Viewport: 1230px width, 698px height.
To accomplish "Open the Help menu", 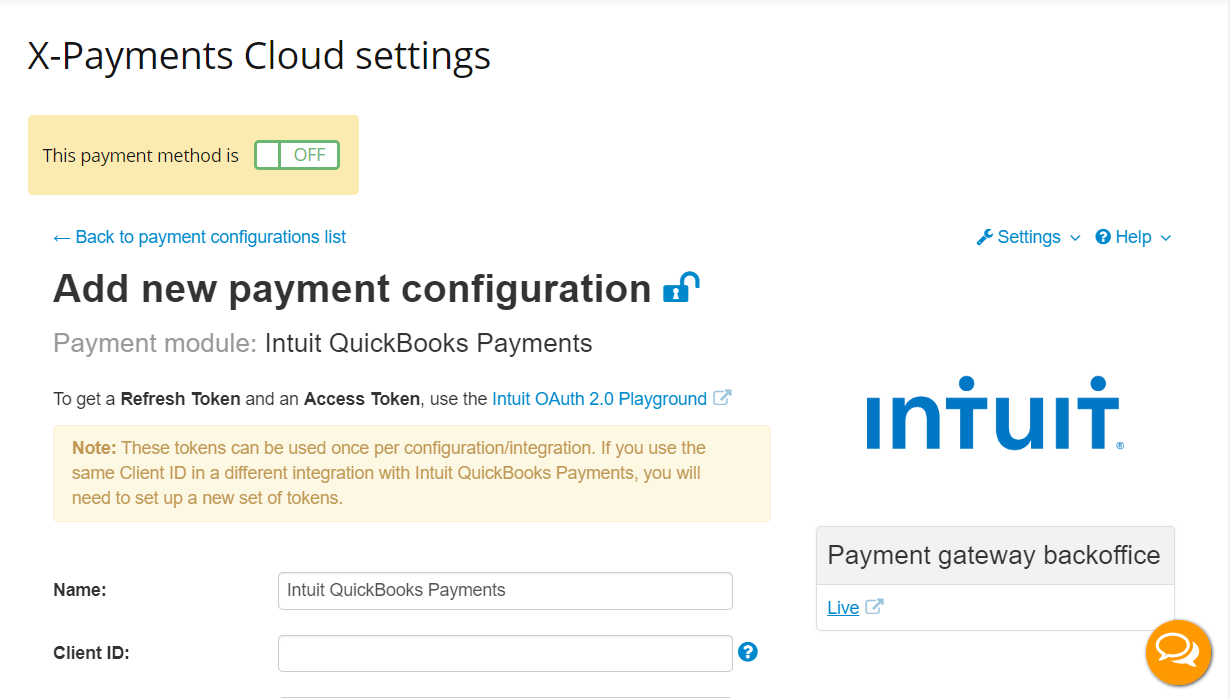I will [x=1133, y=237].
